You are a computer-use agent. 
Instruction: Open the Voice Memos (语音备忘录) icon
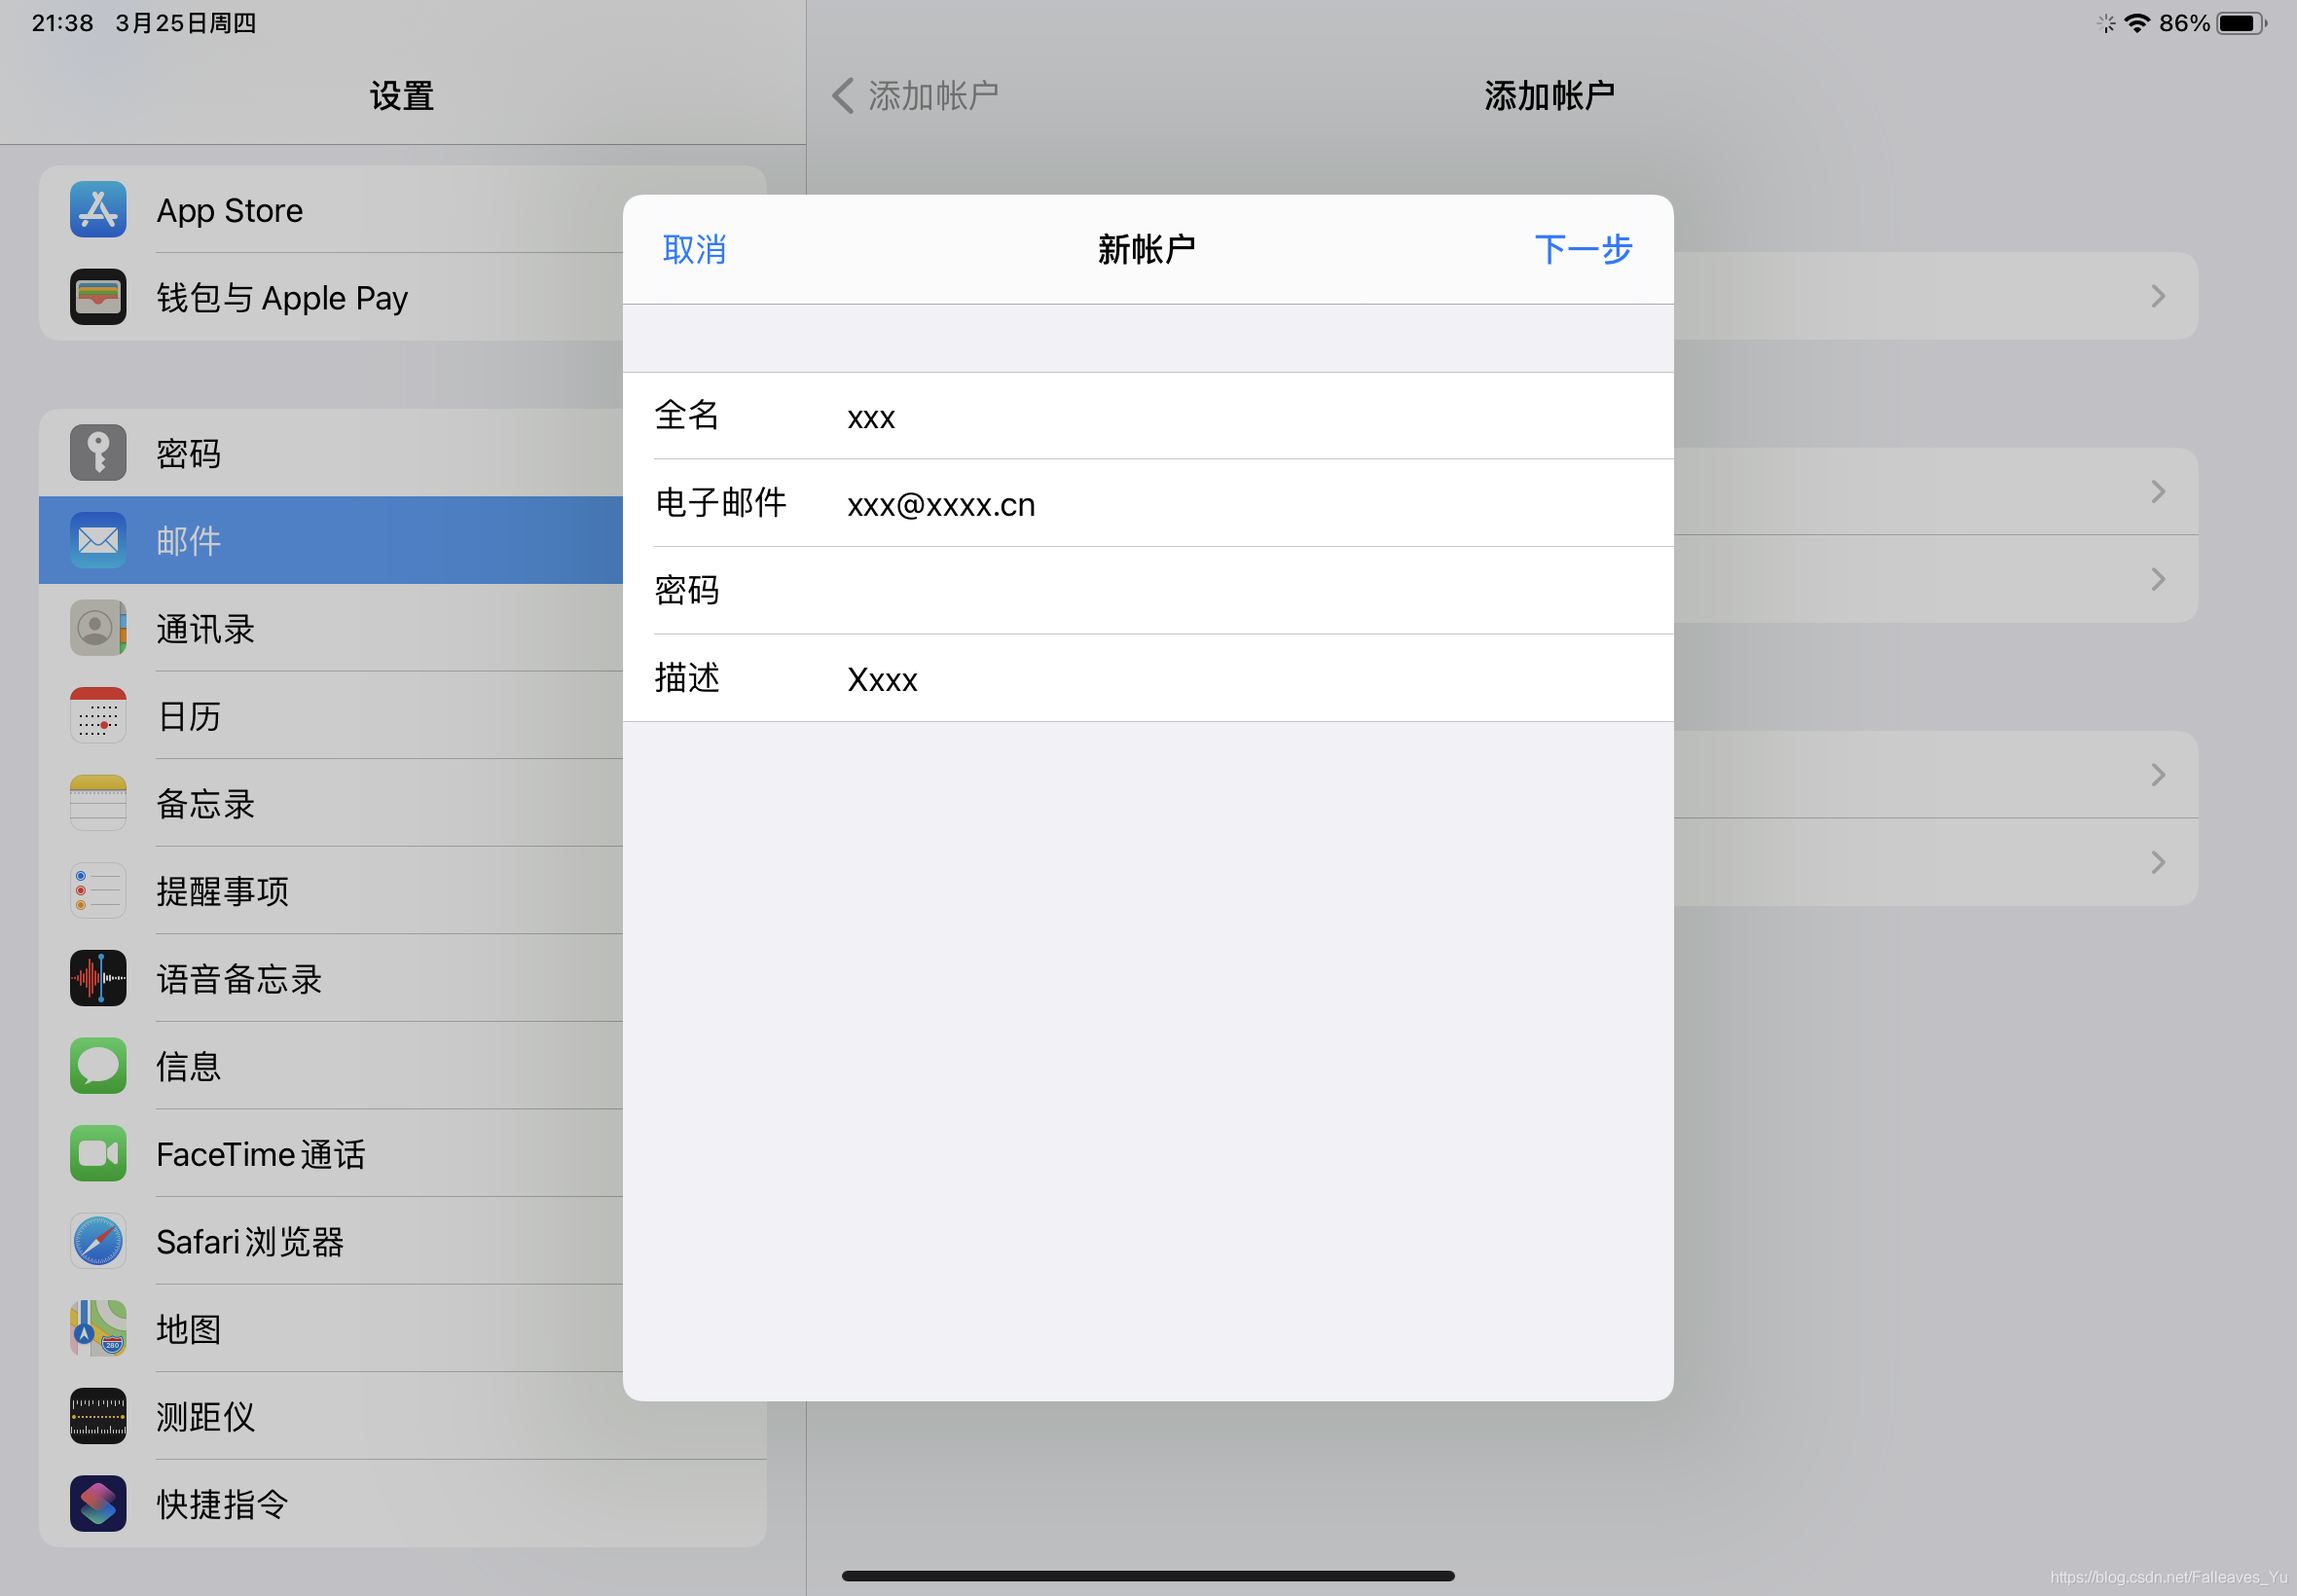click(98, 978)
